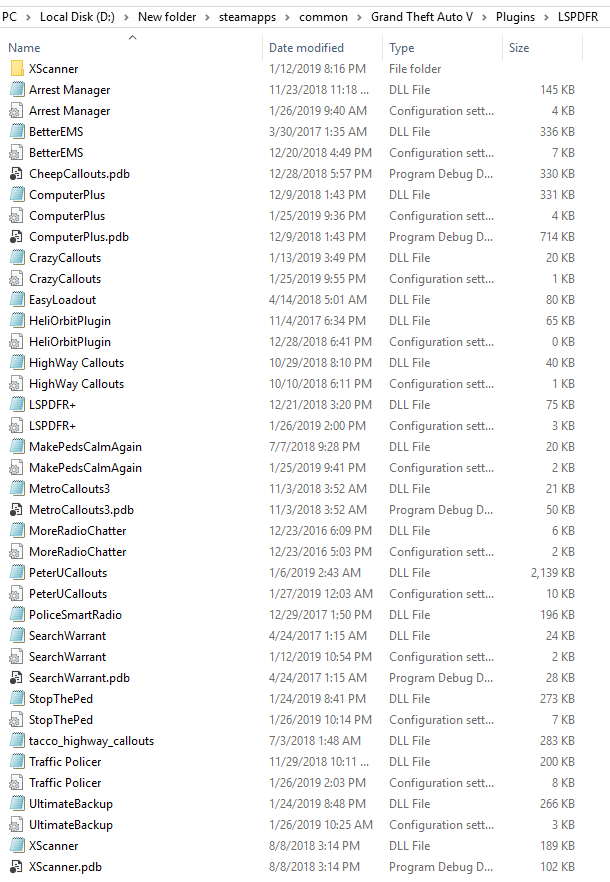Select the CrazyCallouts DLL file icon
Viewport: 610px width, 882px height.
(x=17, y=258)
